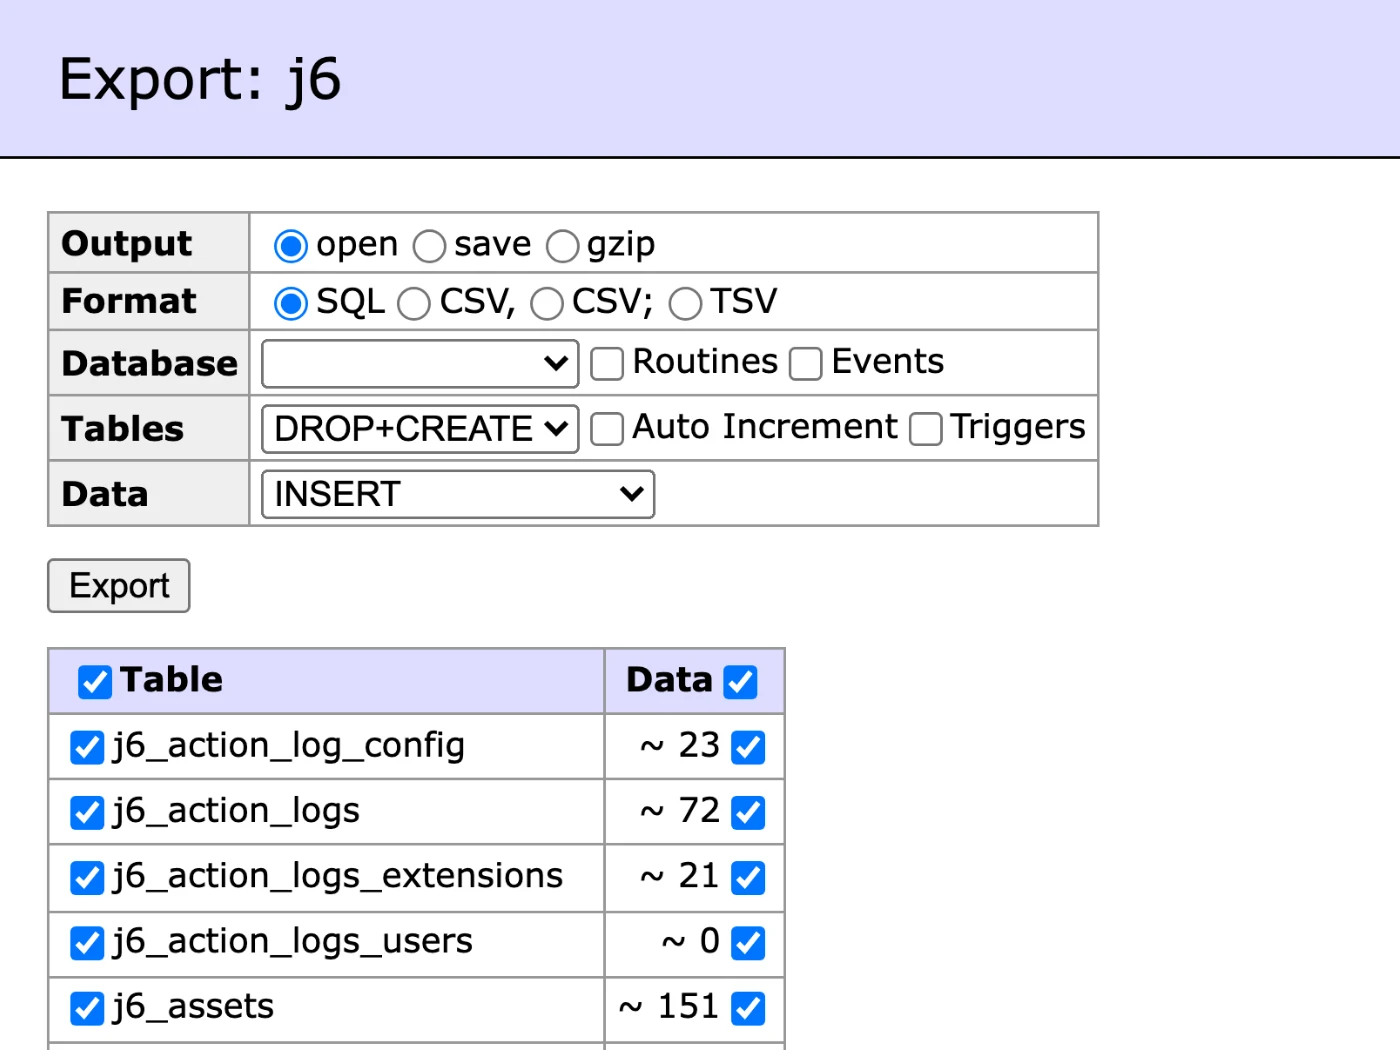
Task: Click the j6_action_logs table name
Action: tap(236, 811)
